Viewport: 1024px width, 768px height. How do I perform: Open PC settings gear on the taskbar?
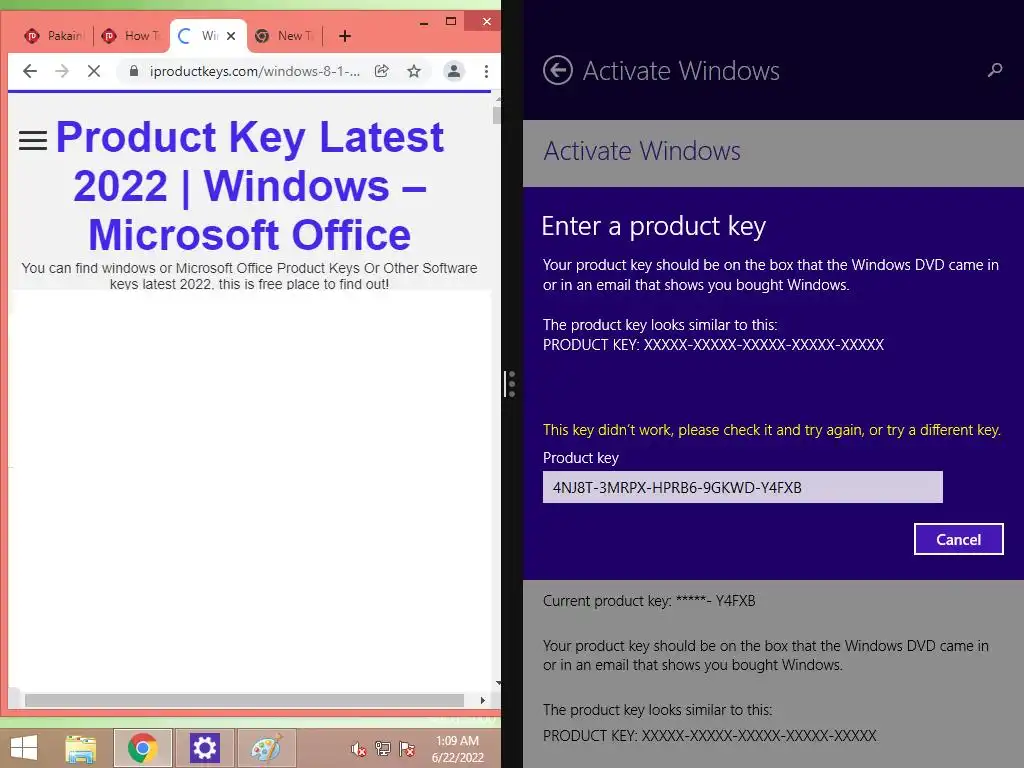pos(205,748)
